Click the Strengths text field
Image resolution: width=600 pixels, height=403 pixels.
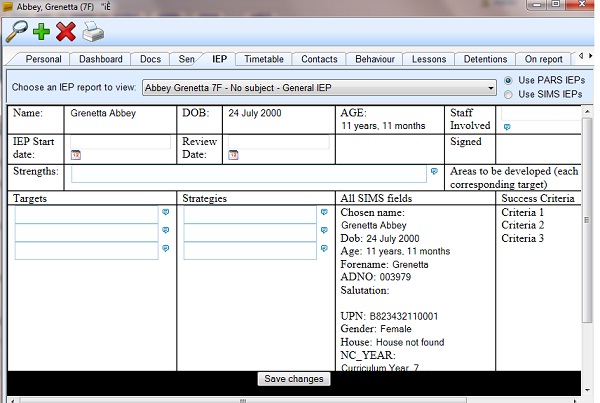[x=249, y=175]
